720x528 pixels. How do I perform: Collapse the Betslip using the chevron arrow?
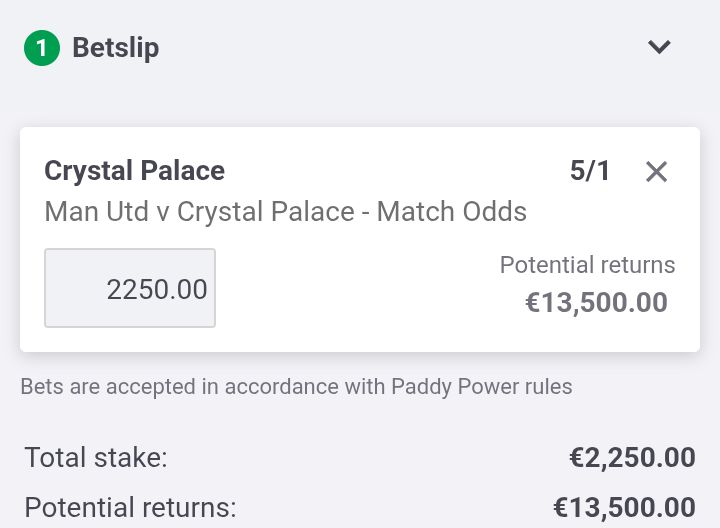pos(659,47)
